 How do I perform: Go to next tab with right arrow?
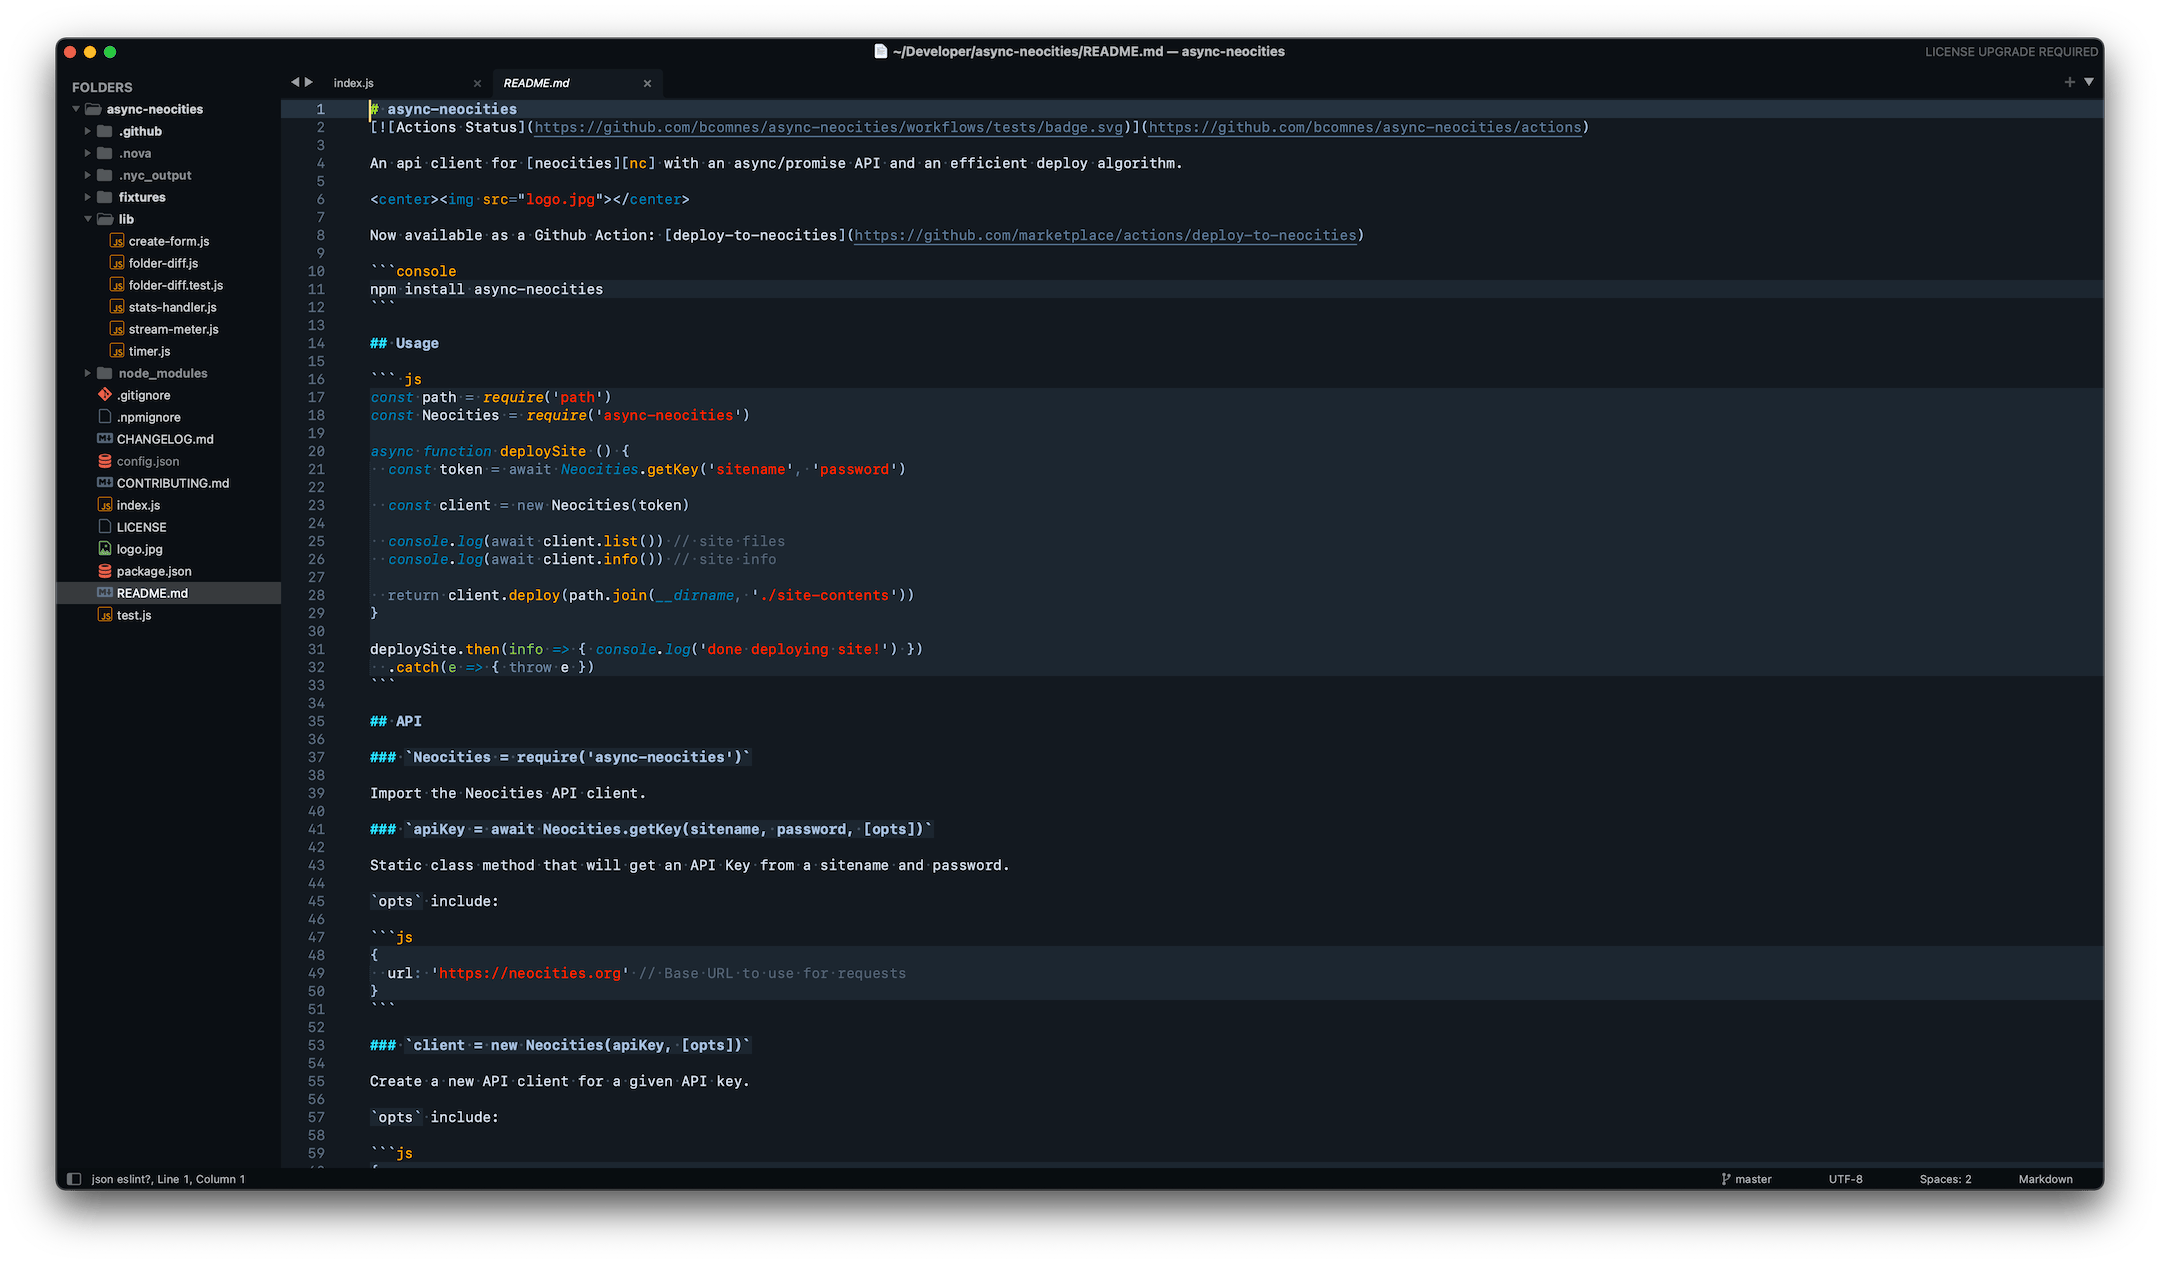point(309,82)
